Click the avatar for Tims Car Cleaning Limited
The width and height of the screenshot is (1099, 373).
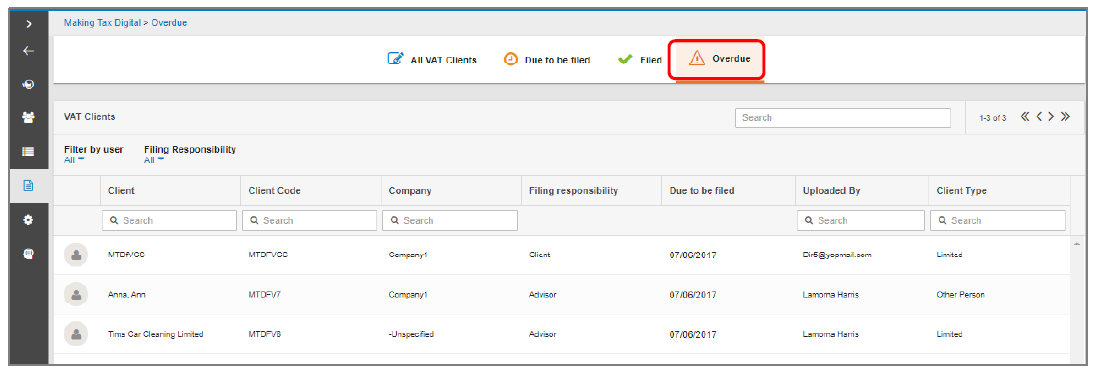pyautogui.click(x=76, y=334)
